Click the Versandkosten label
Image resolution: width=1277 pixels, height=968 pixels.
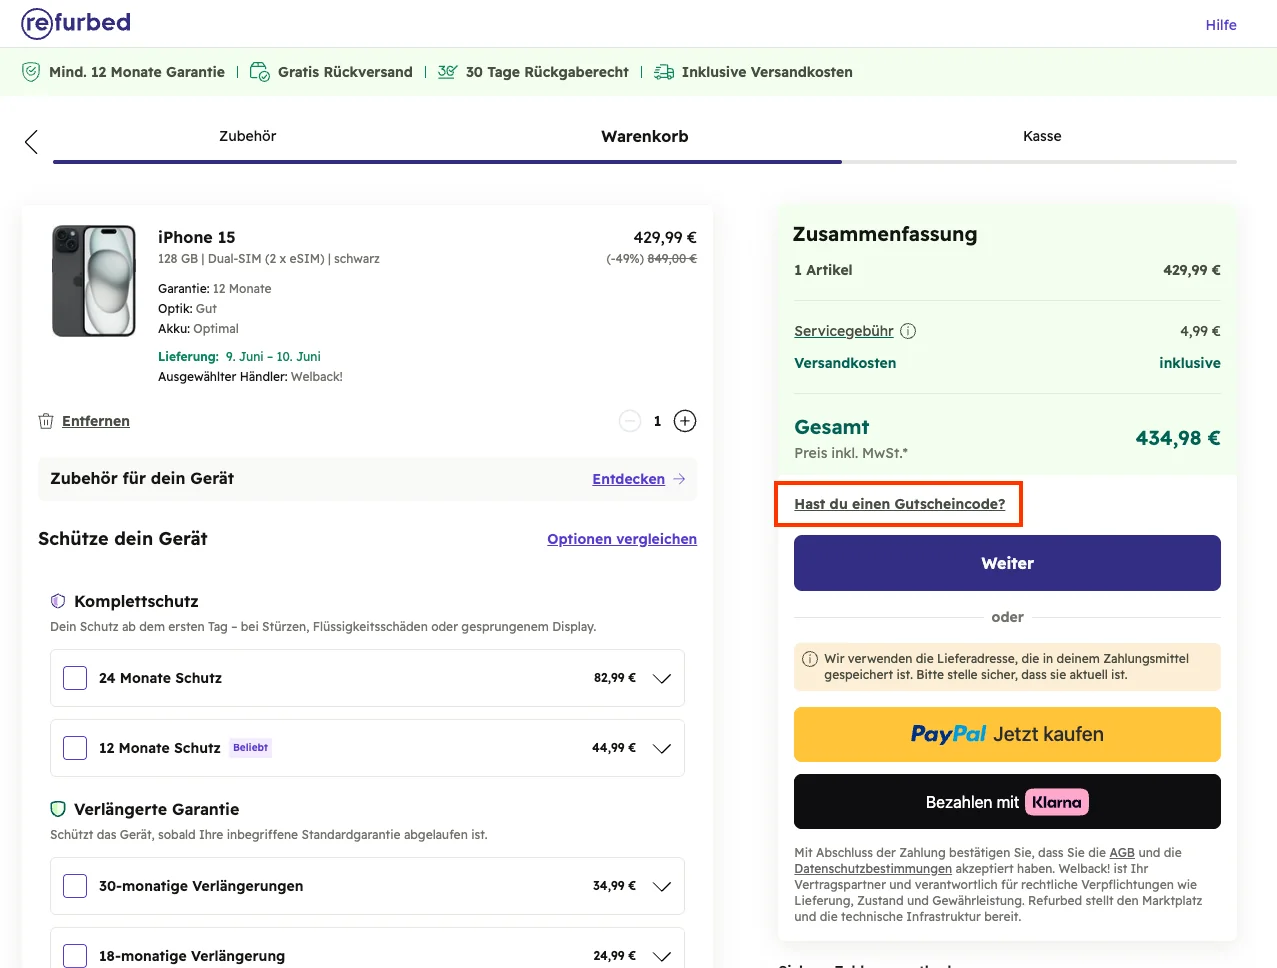coord(845,363)
